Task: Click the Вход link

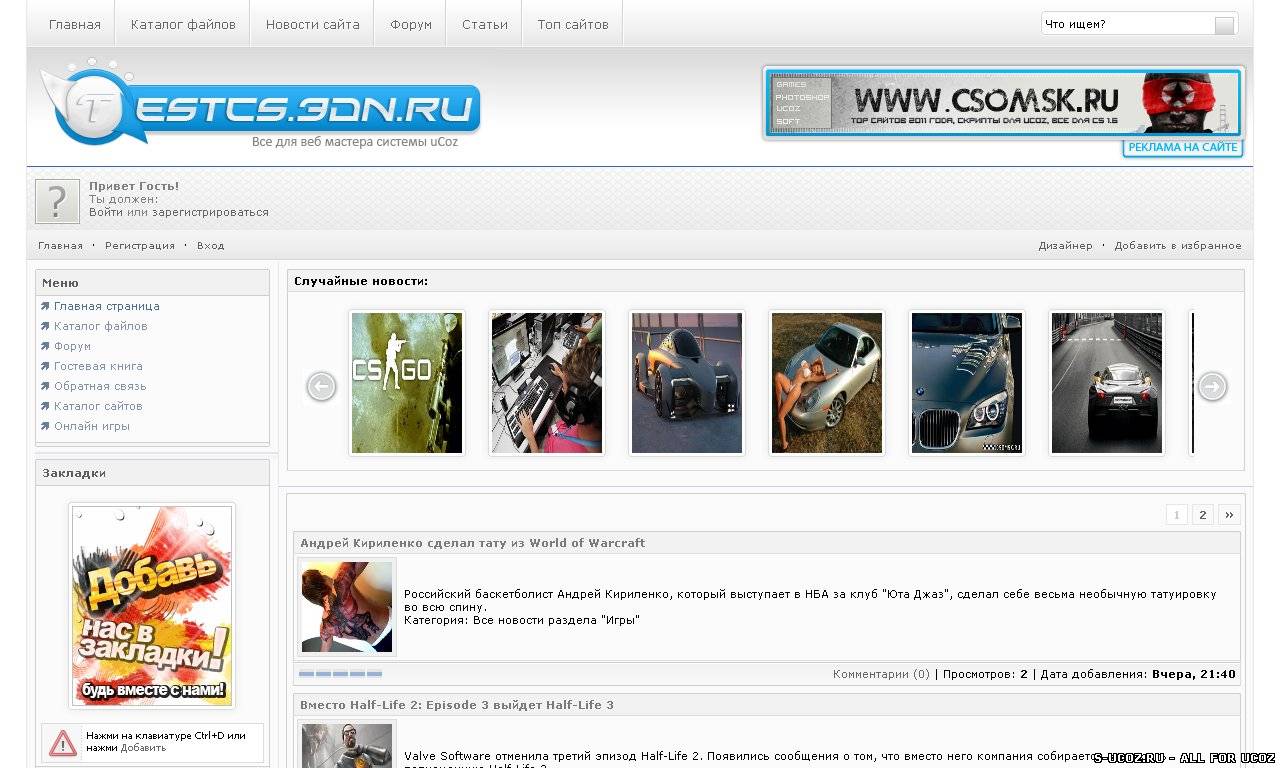Action: [210, 245]
